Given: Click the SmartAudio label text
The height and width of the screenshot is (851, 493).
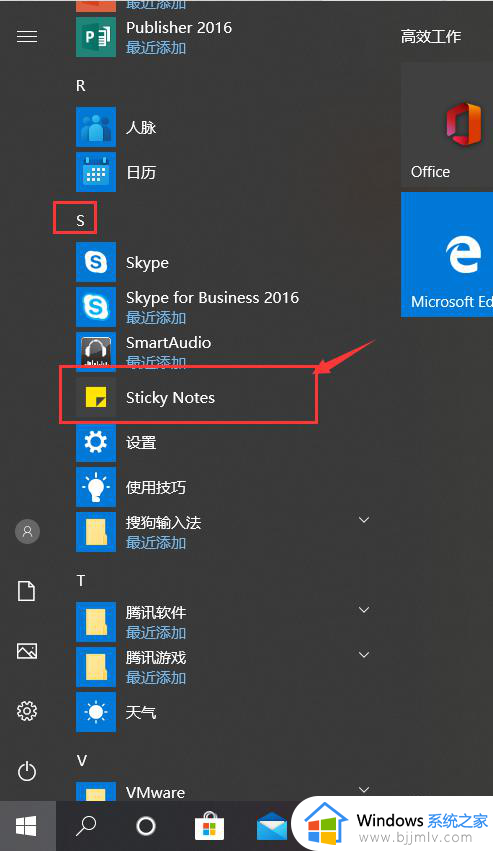Looking at the screenshot, I should coord(168,342).
